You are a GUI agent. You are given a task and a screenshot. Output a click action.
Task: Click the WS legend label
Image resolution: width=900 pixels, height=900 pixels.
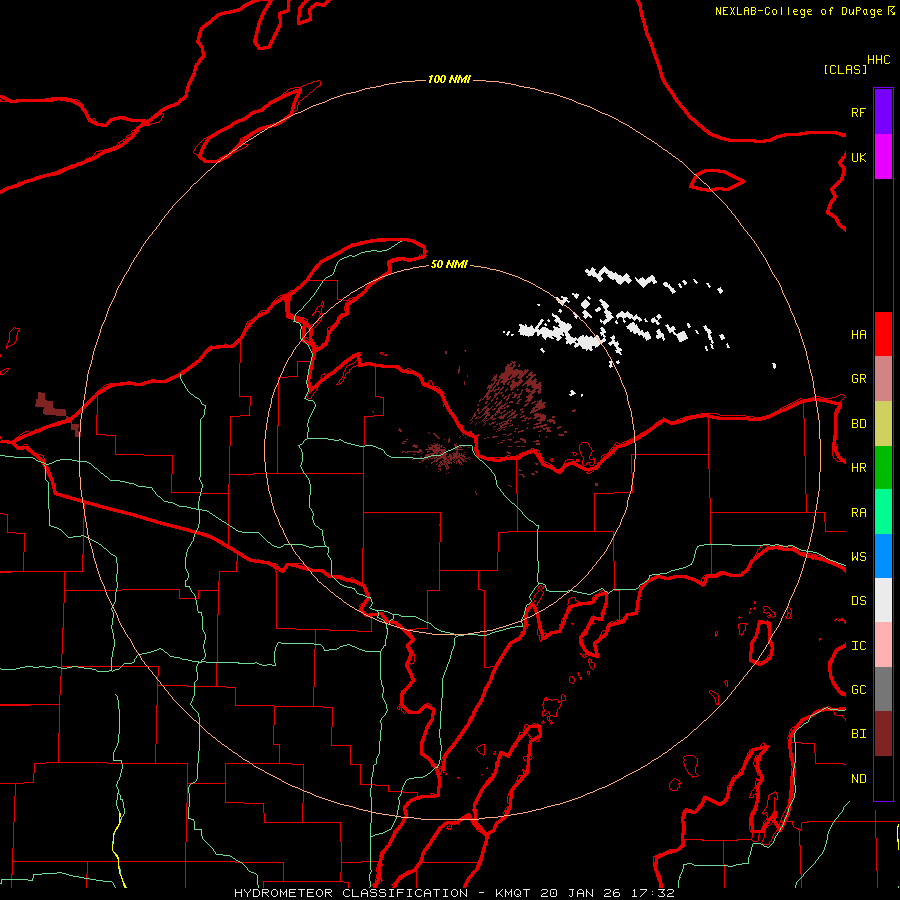(x=858, y=557)
